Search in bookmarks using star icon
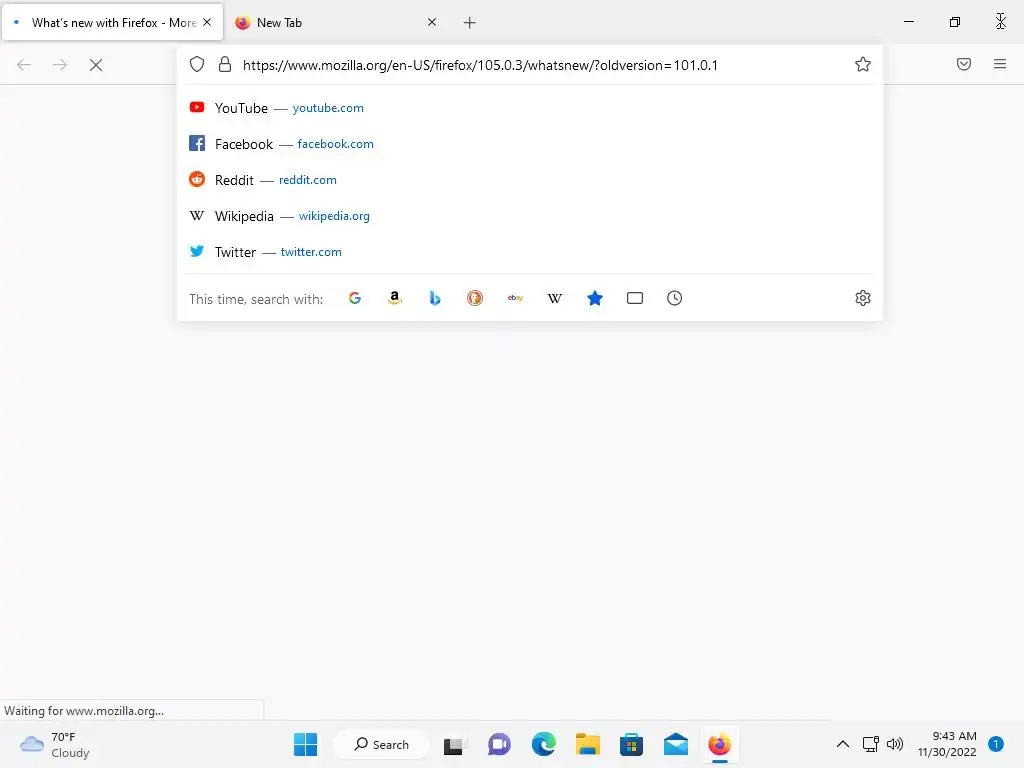Viewport: 1024px width, 768px height. point(595,298)
